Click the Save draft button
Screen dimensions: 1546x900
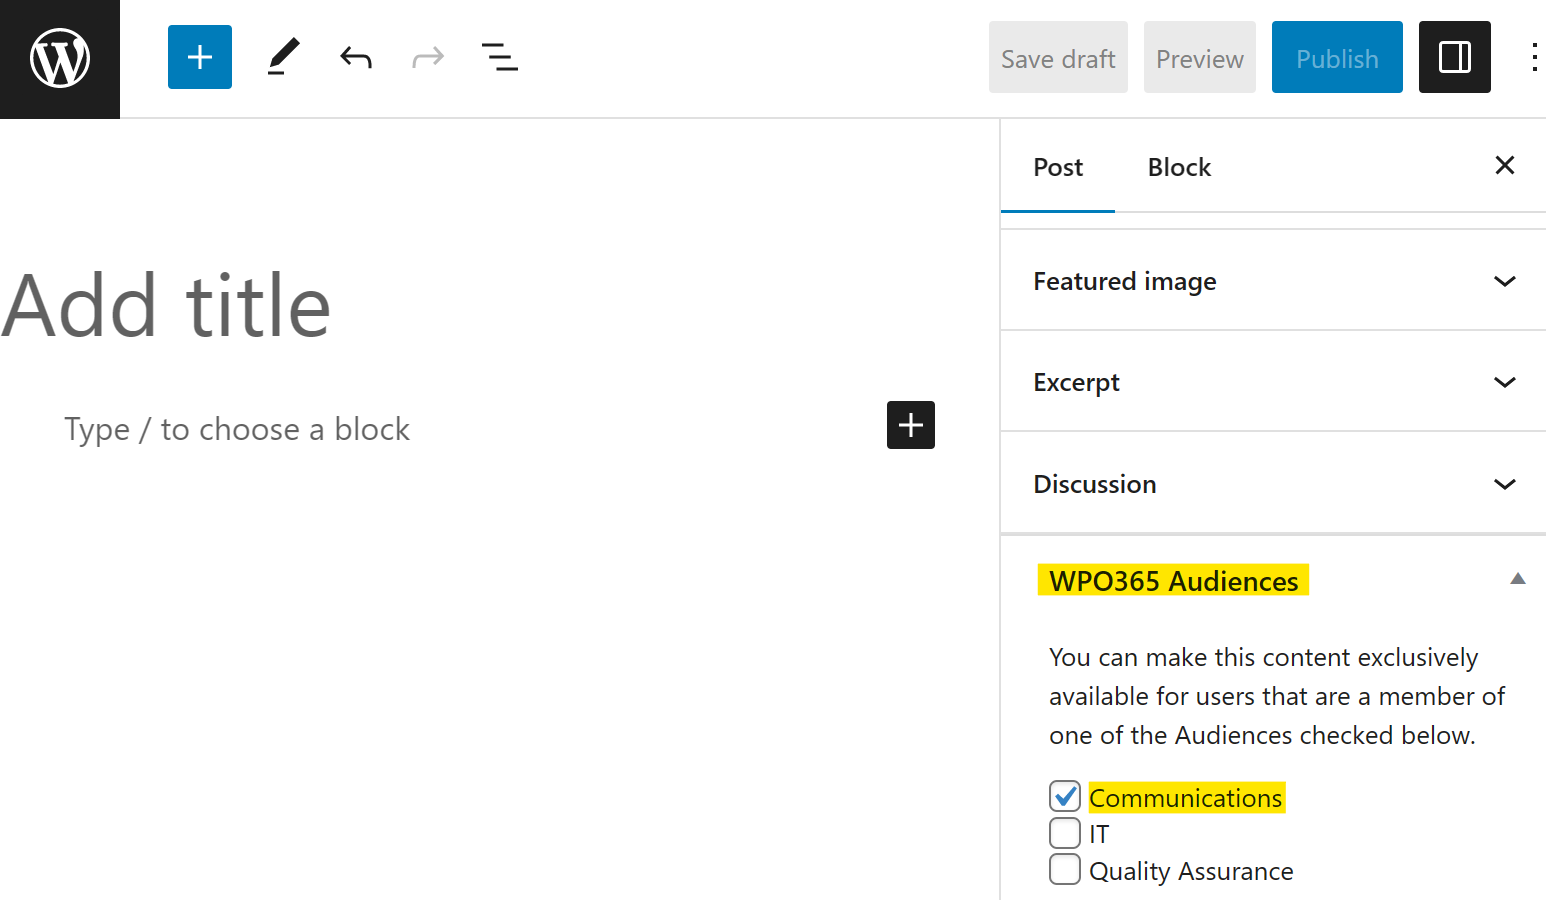click(1058, 57)
